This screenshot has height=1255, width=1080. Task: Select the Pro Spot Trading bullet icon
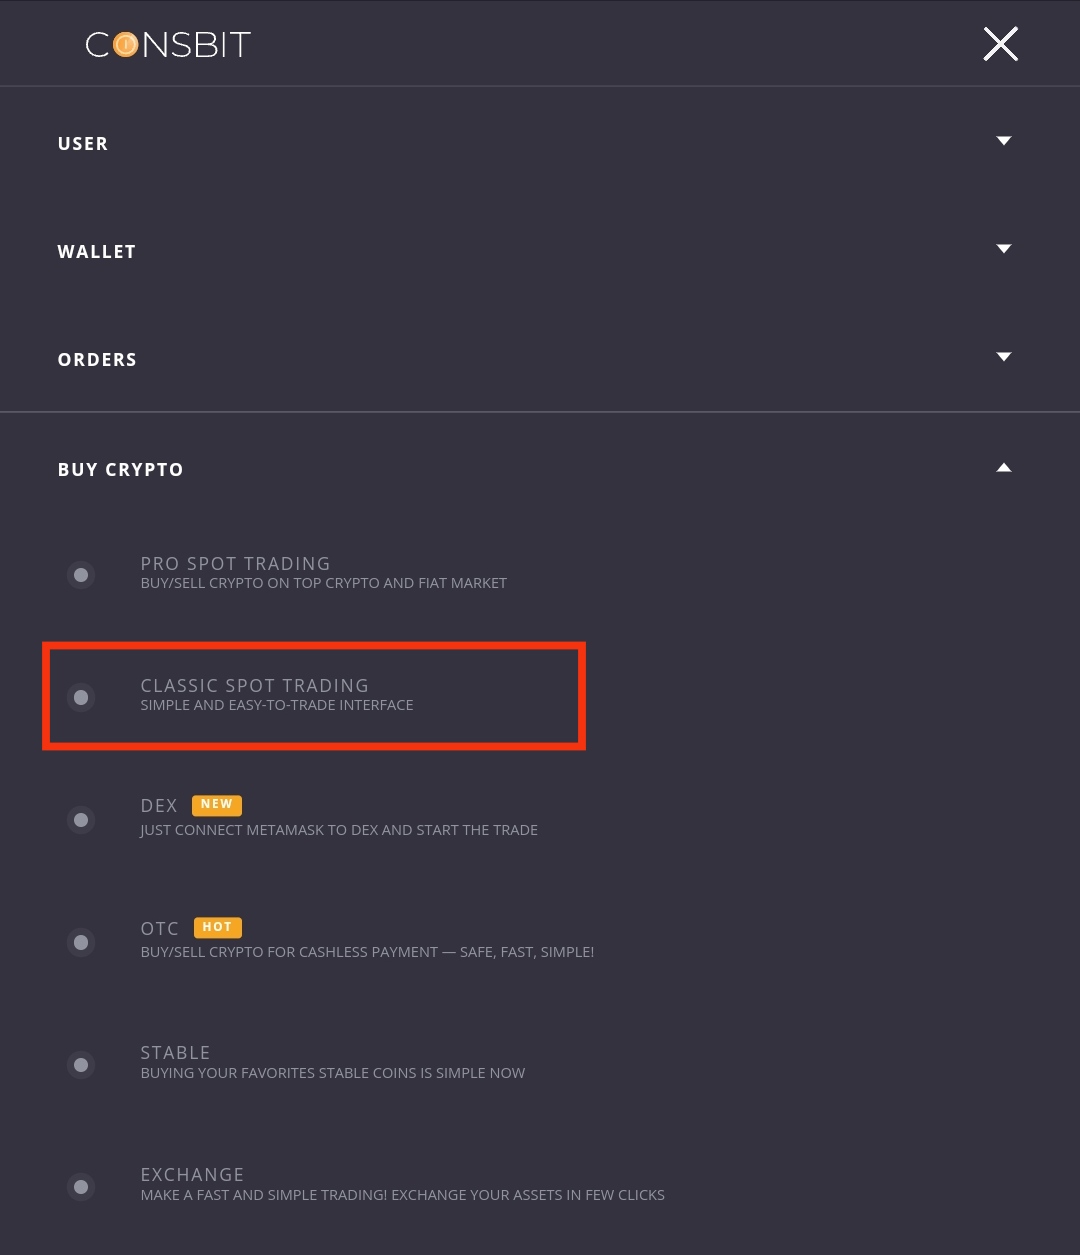(81, 575)
